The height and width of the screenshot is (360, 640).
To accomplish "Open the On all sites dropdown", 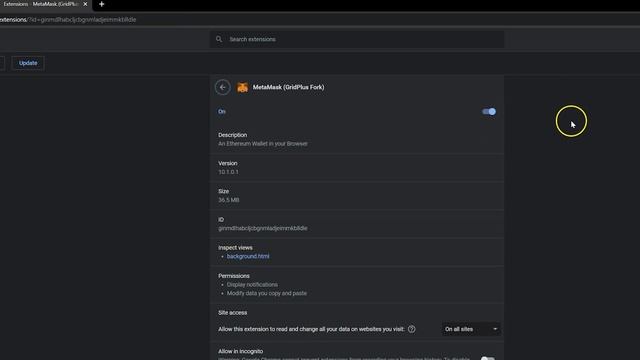I will pyautogui.click(x=471, y=329).
